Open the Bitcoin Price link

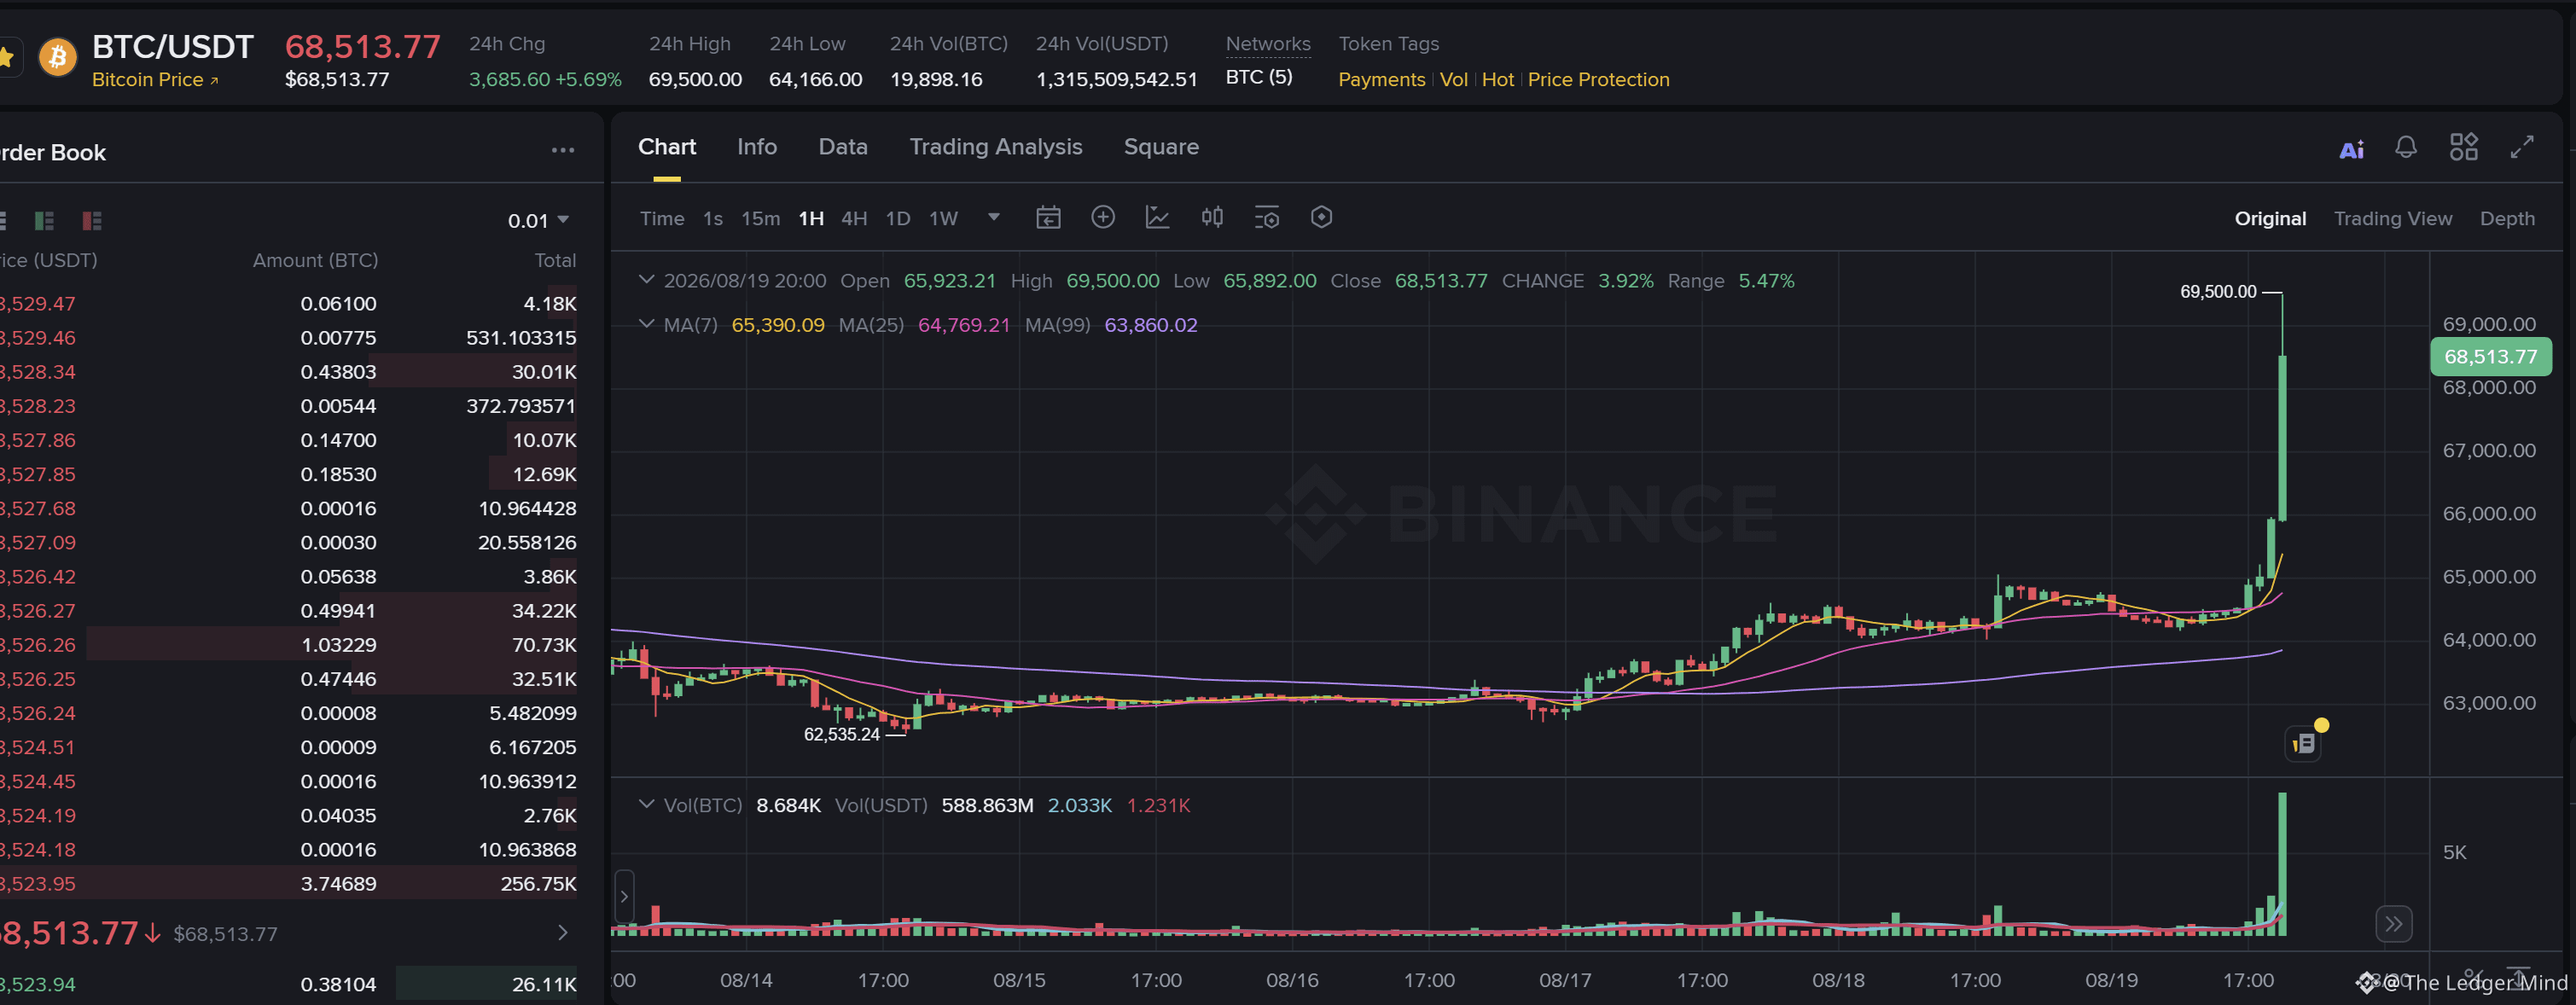155,79
